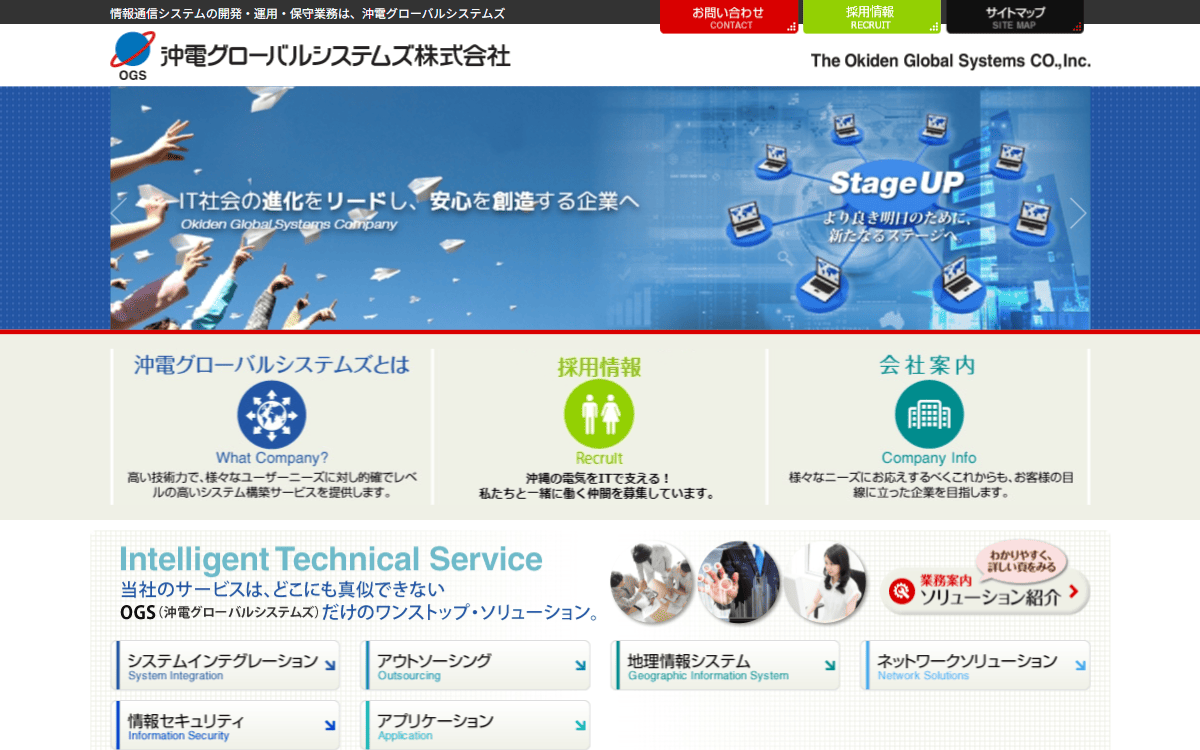Click arrow icon on 地理情報システム button
1200x750 pixels.
(830, 666)
